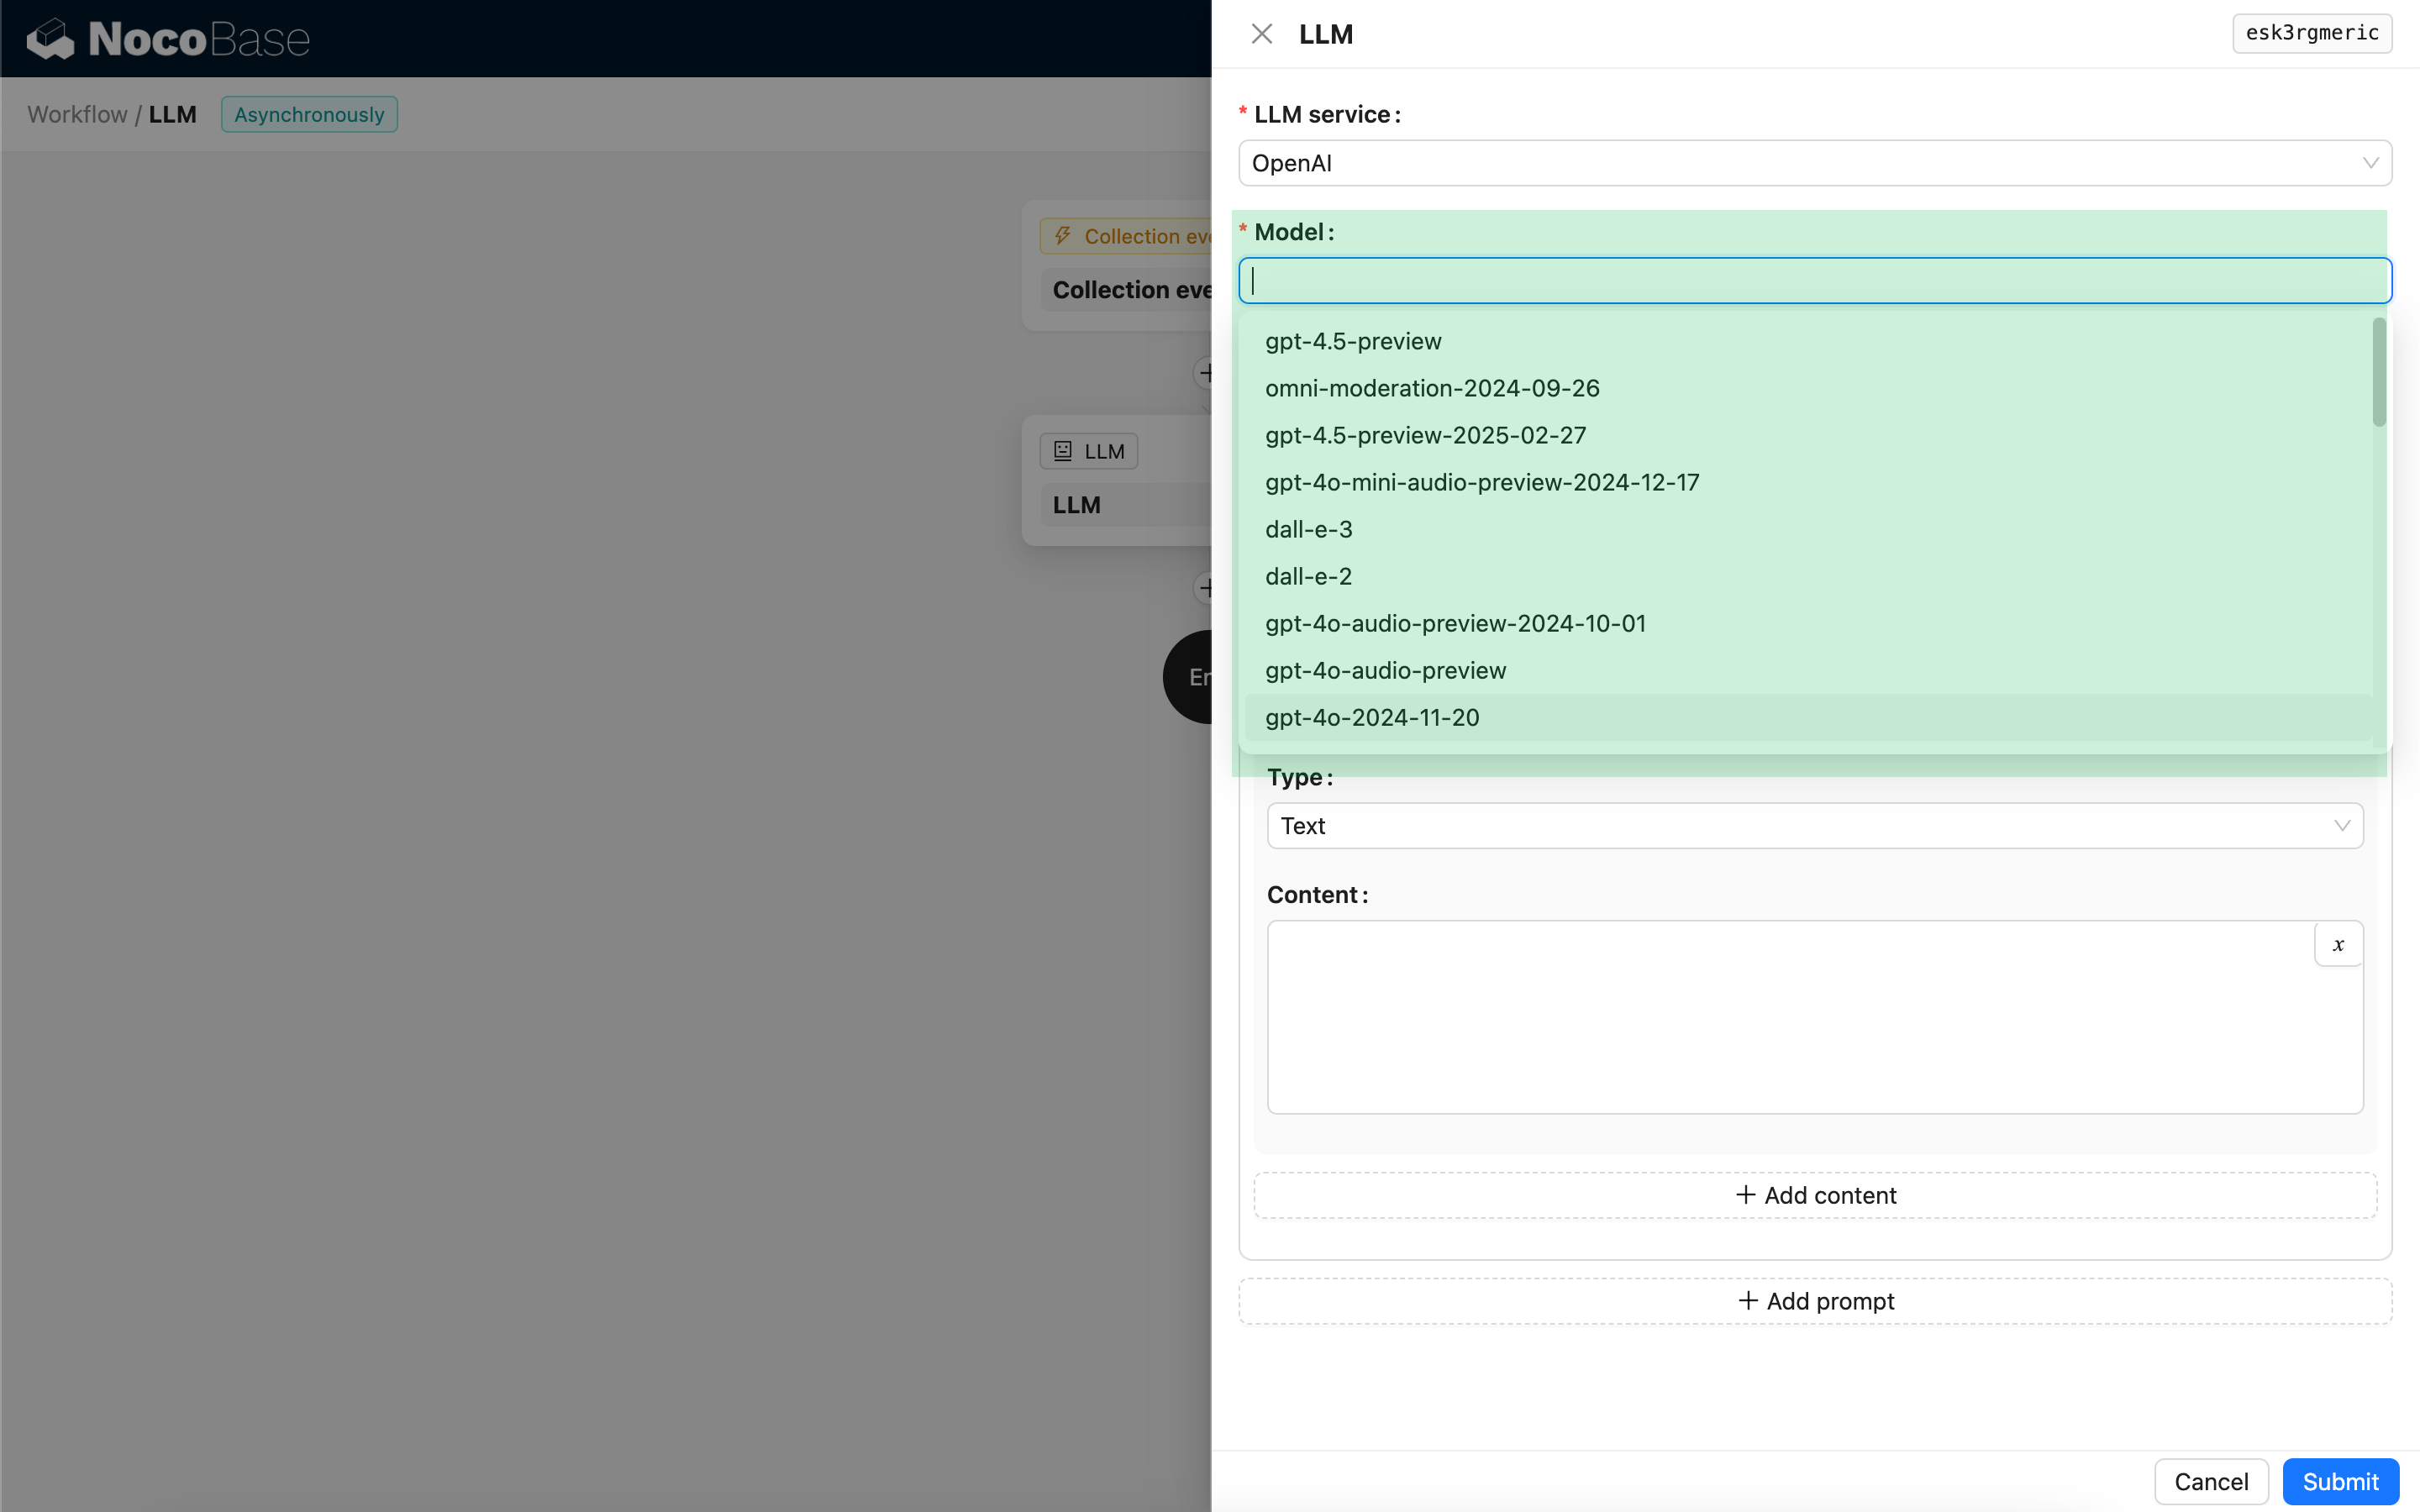The height and width of the screenshot is (1512, 2420).
Task: Click the model list scrollbar
Action: tap(2379, 372)
